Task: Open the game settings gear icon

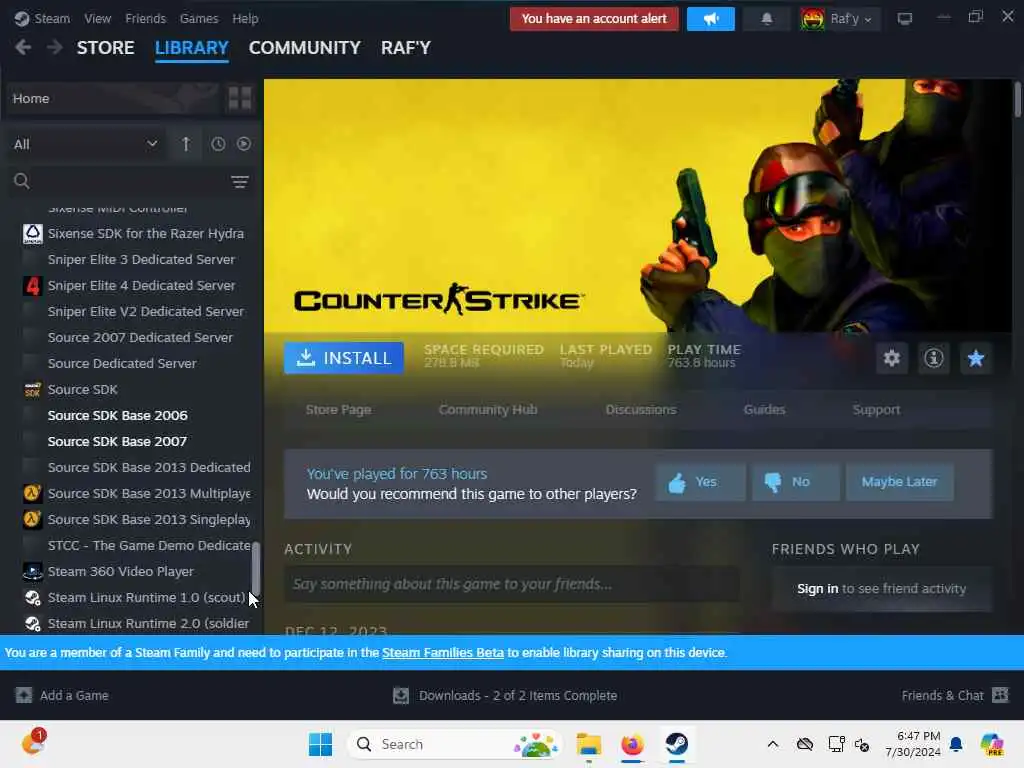Action: (x=891, y=358)
